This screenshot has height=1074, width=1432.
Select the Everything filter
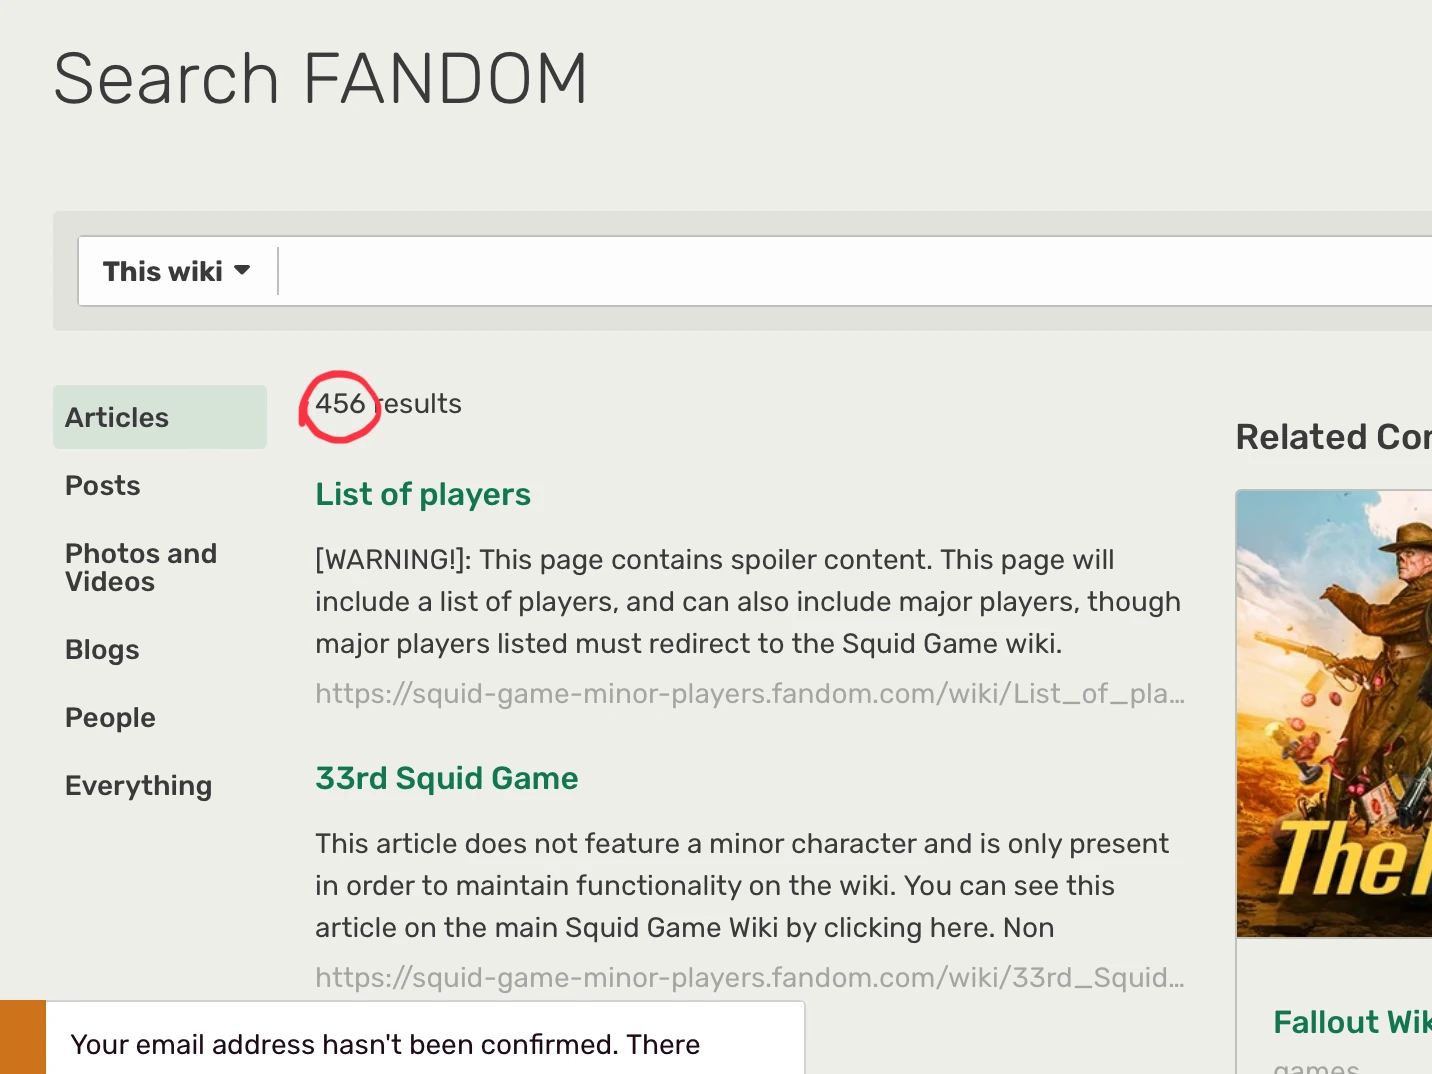click(x=138, y=786)
